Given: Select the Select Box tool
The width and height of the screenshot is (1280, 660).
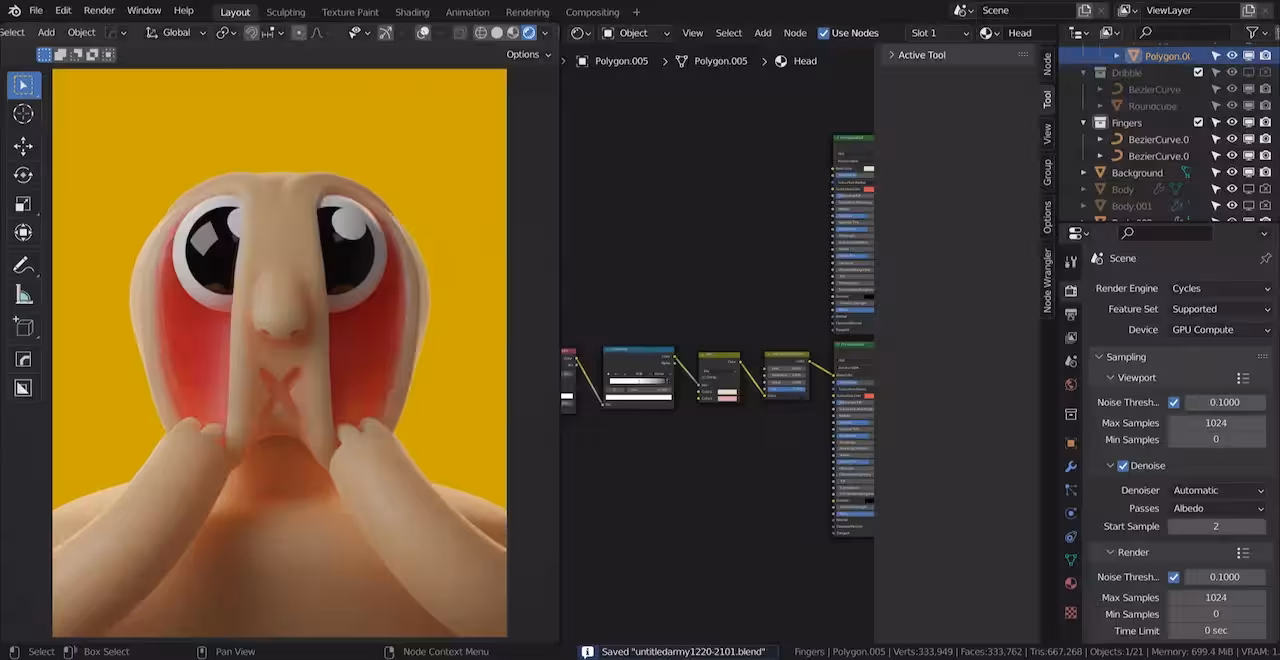Looking at the screenshot, I should [x=24, y=85].
